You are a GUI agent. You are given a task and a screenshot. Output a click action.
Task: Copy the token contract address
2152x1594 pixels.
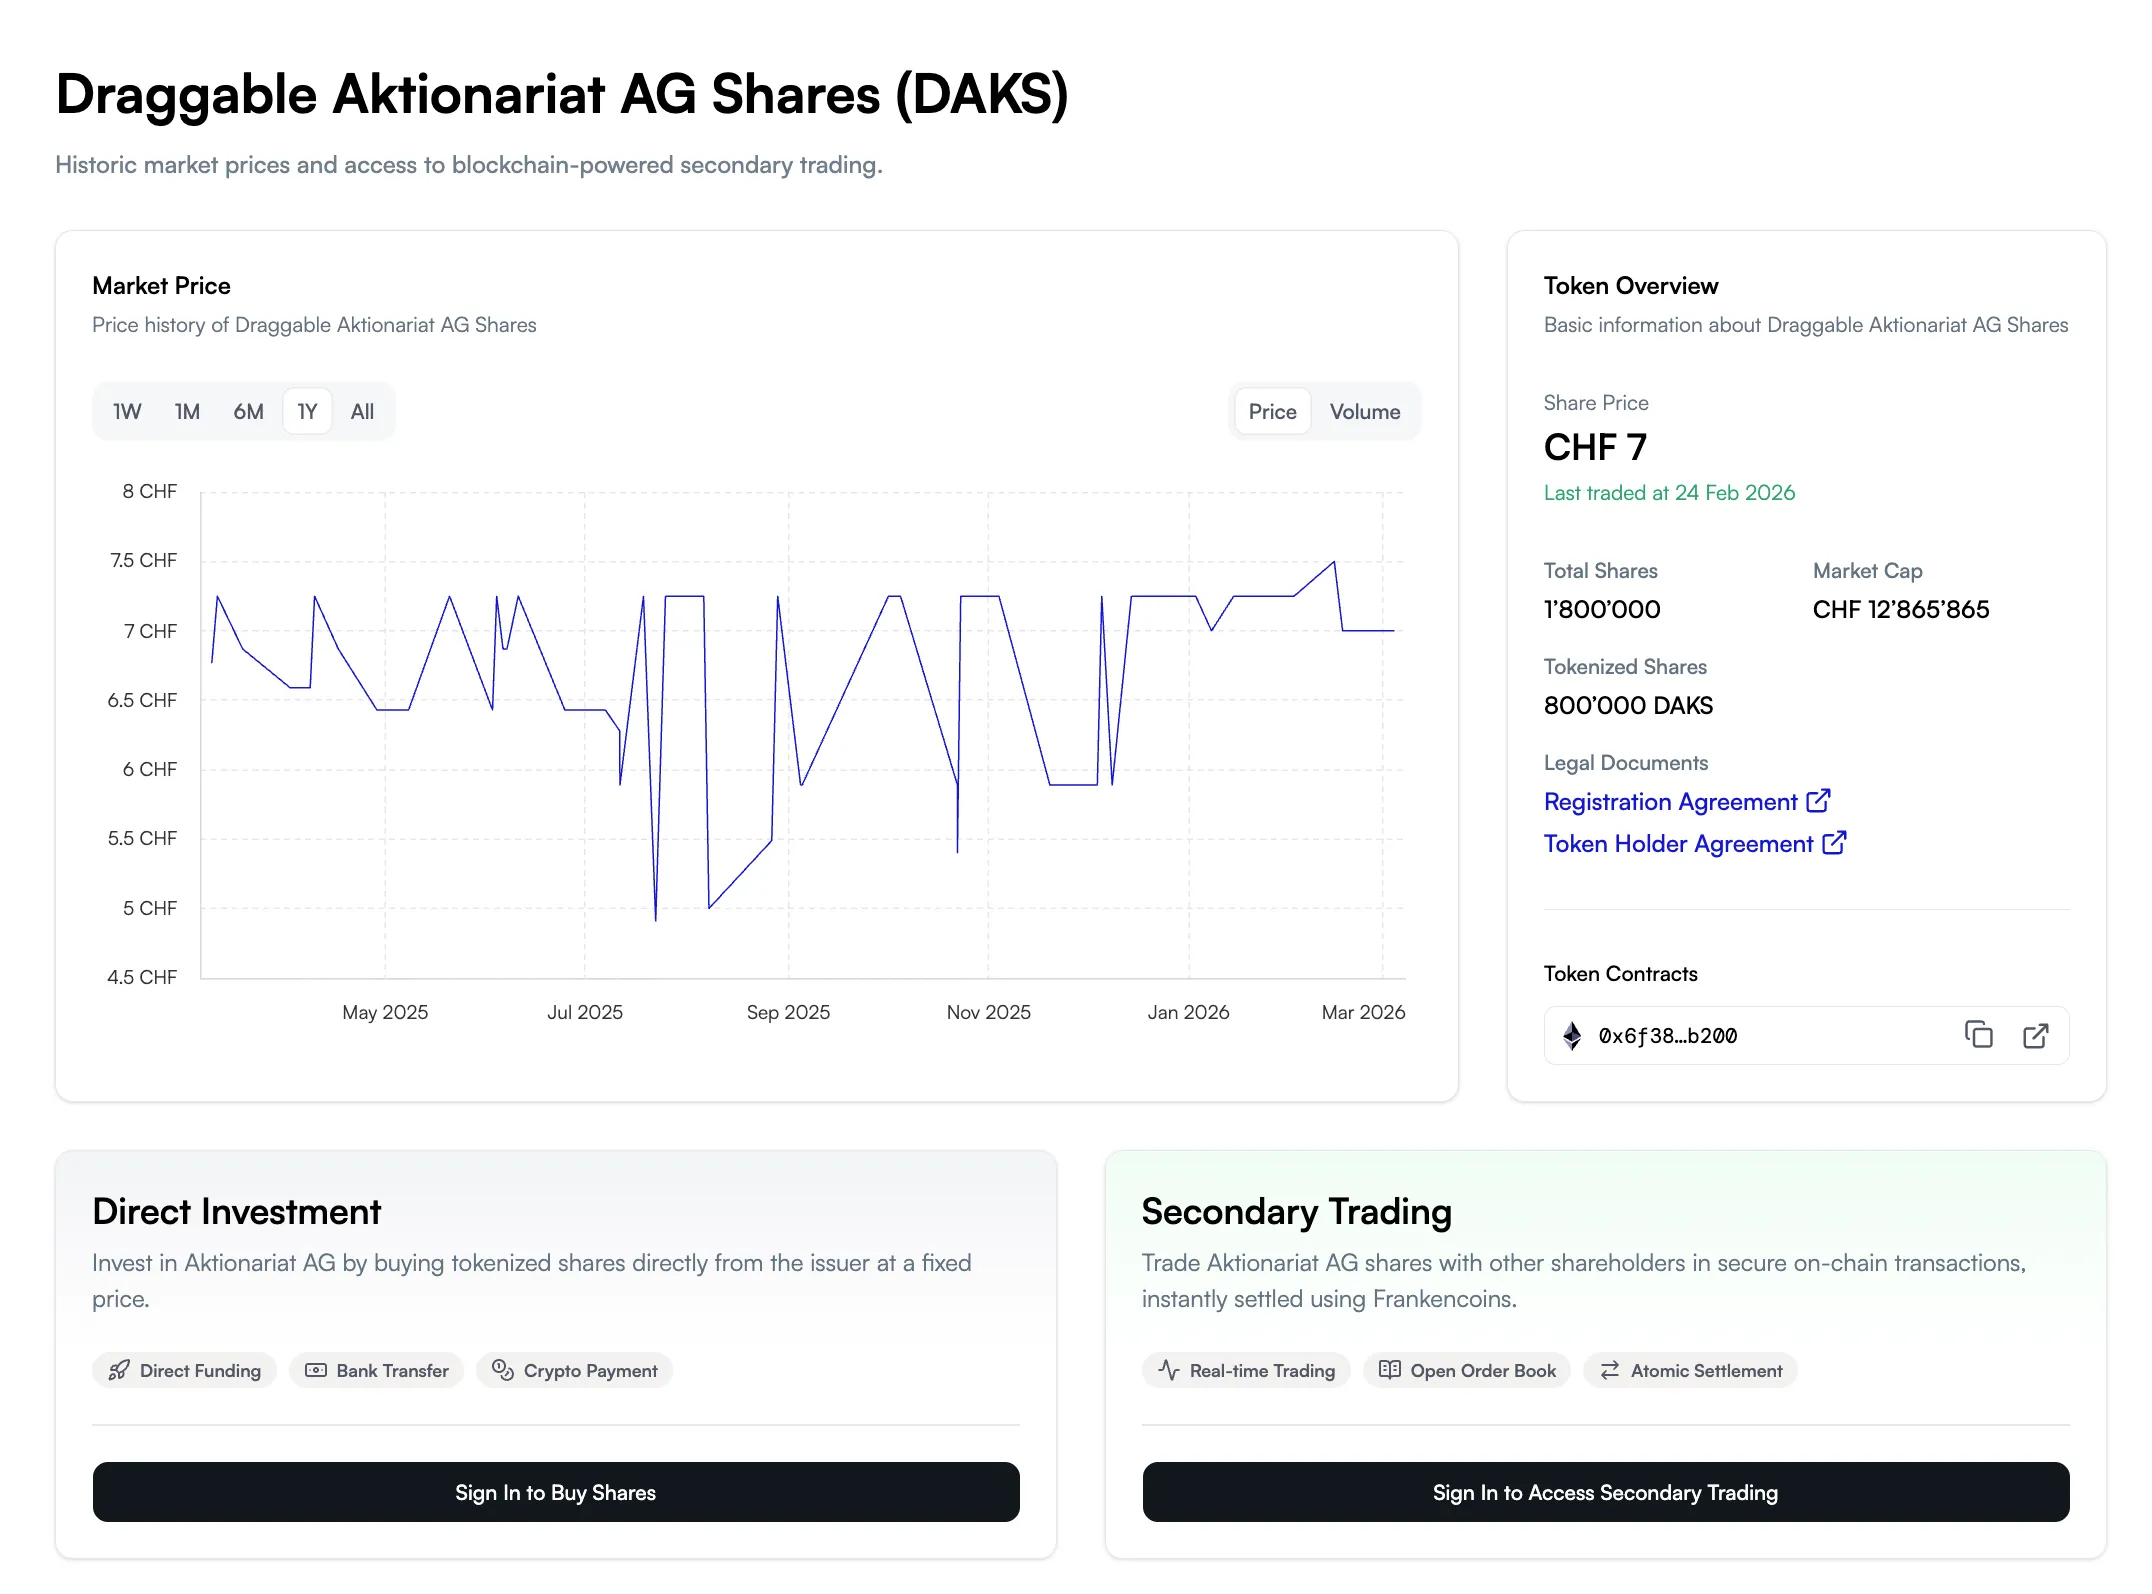[1979, 1035]
